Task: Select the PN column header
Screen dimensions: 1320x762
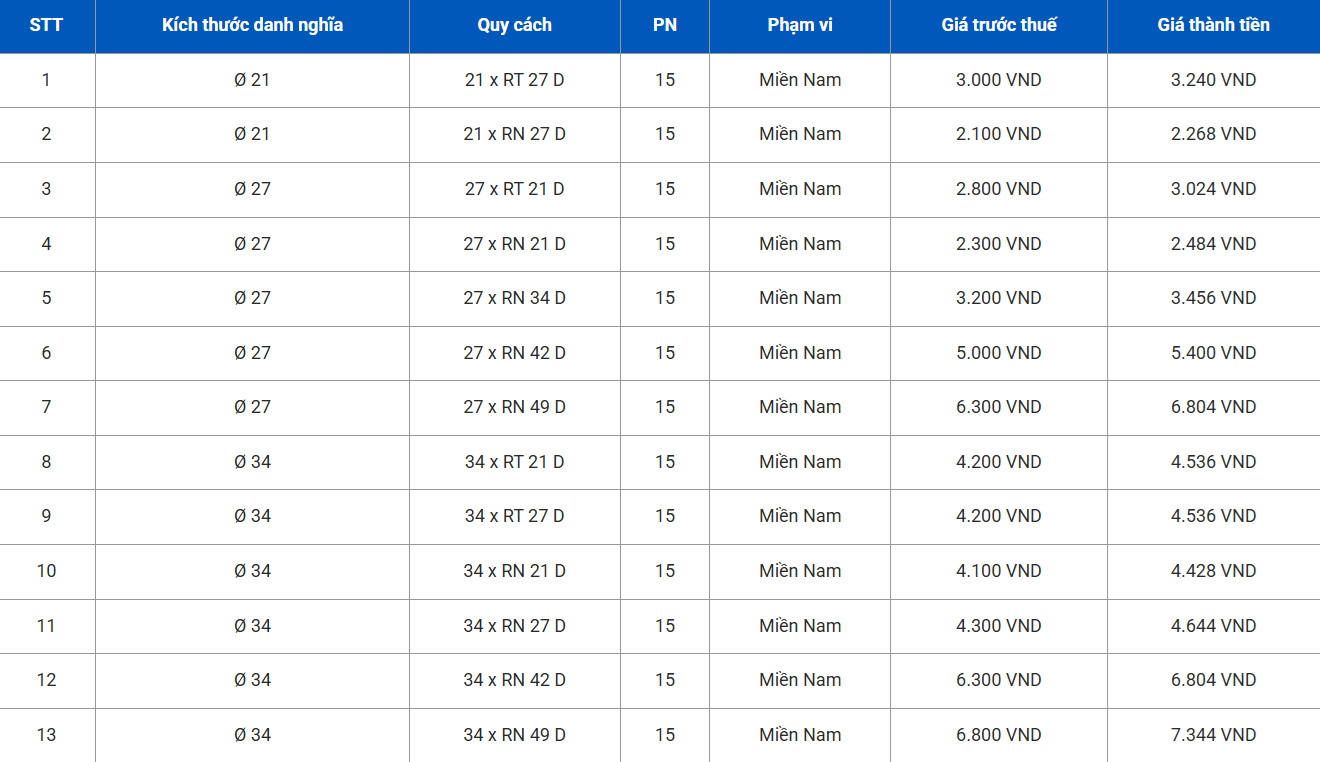Action: (x=665, y=25)
